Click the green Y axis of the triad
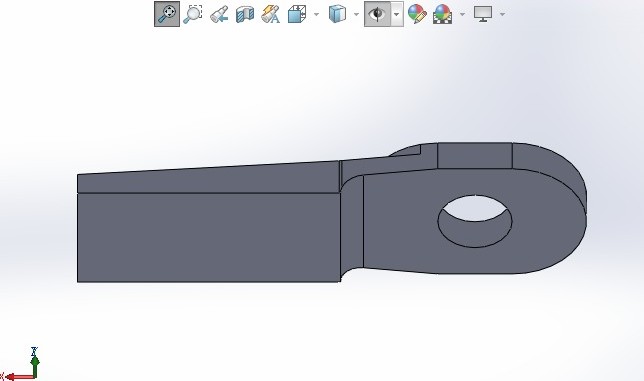 tap(35, 367)
